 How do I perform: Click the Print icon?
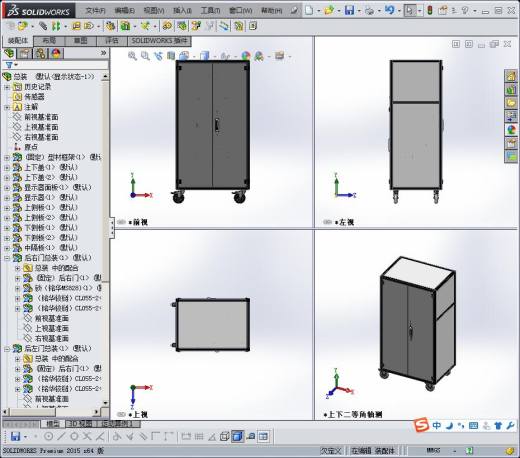coord(369,11)
